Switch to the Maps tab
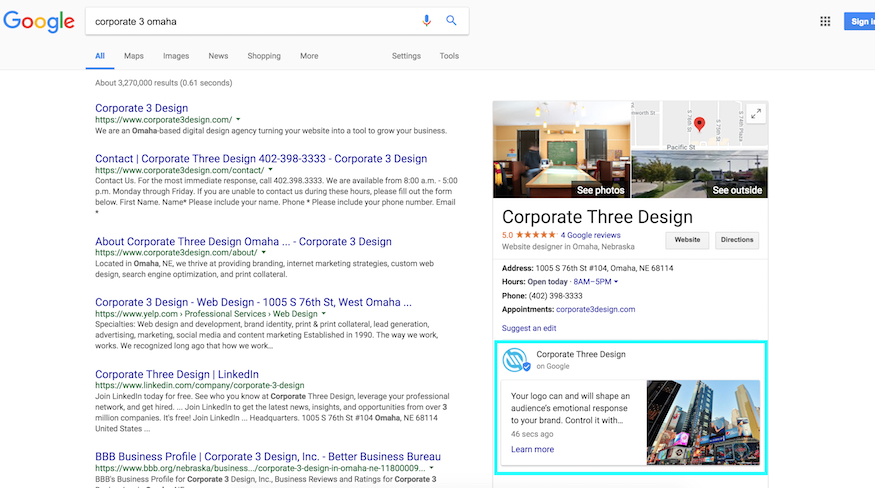 [x=134, y=56]
